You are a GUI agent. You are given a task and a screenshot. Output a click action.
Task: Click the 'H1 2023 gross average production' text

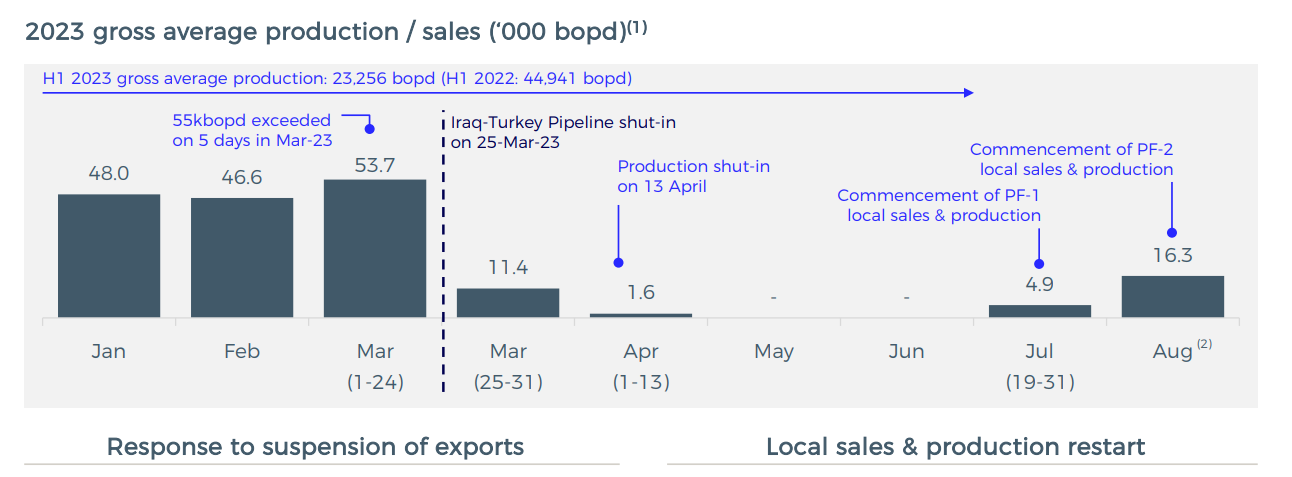[x=337, y=77]
